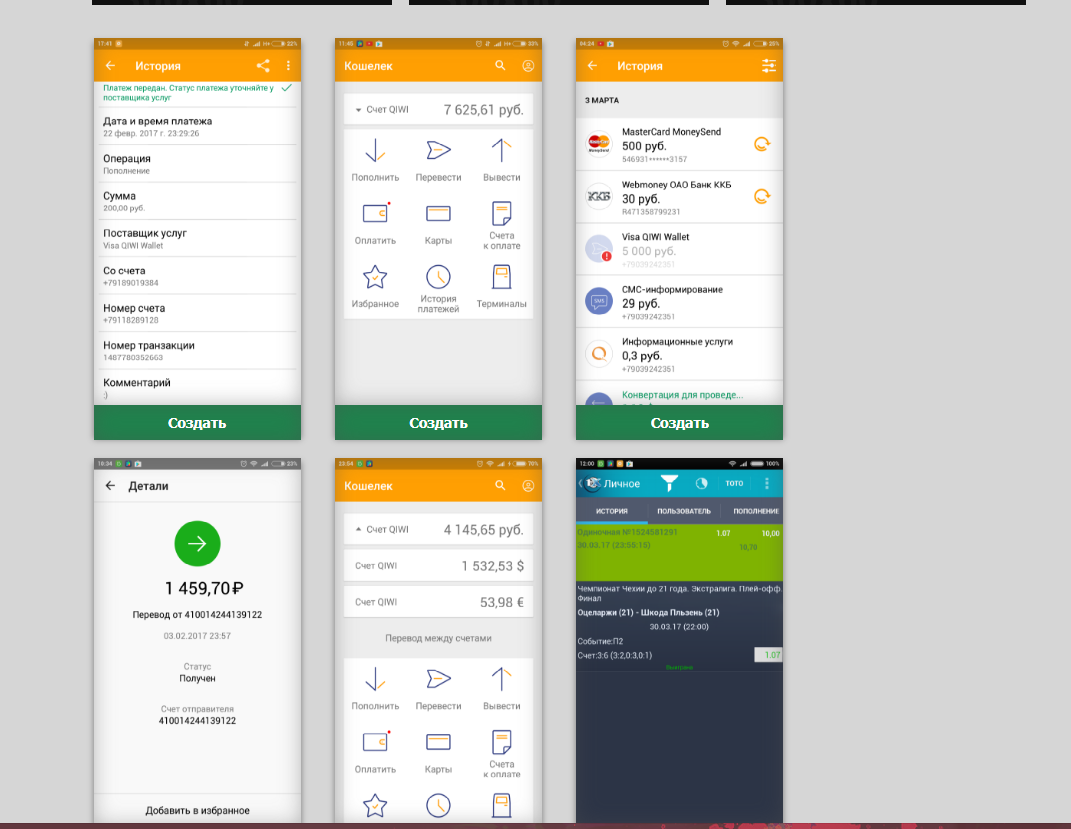Tap search icon in 7 625,61 руб. wallet card

click(x=500, y=66)
